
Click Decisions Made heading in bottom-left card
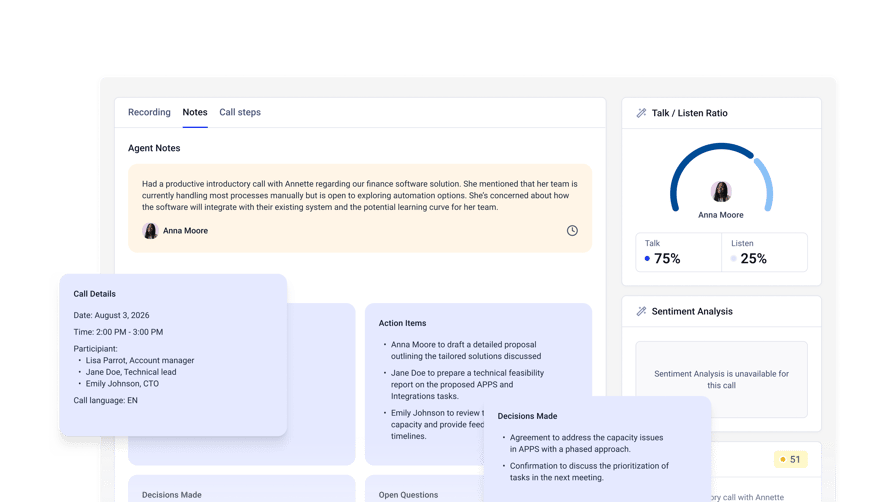click(172, 495)
